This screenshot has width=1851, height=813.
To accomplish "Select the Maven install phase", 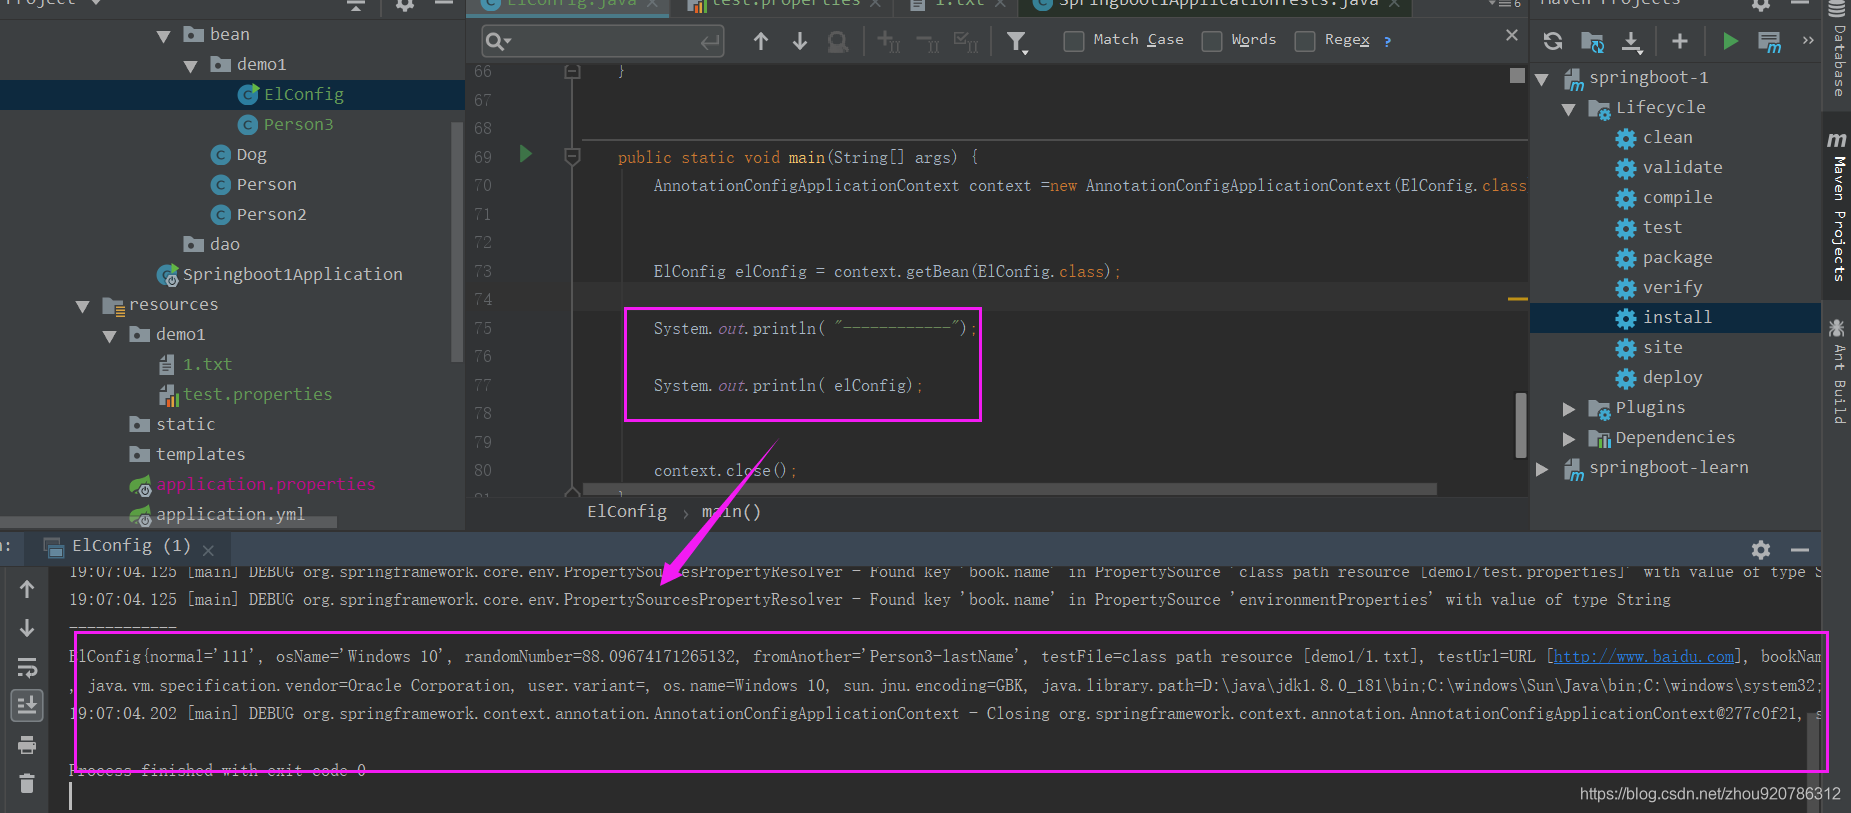I will click(x=1677, y=318).
